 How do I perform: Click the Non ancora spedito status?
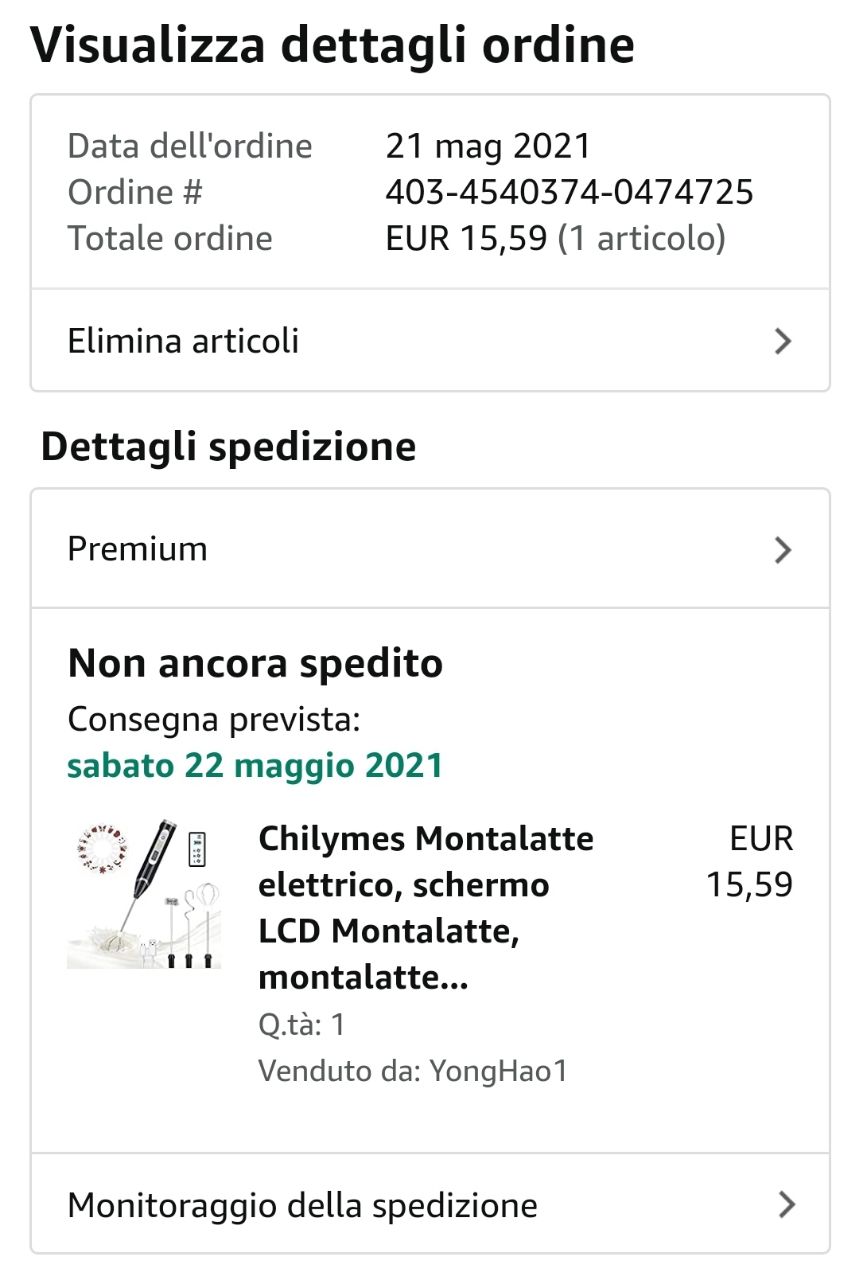255,663
